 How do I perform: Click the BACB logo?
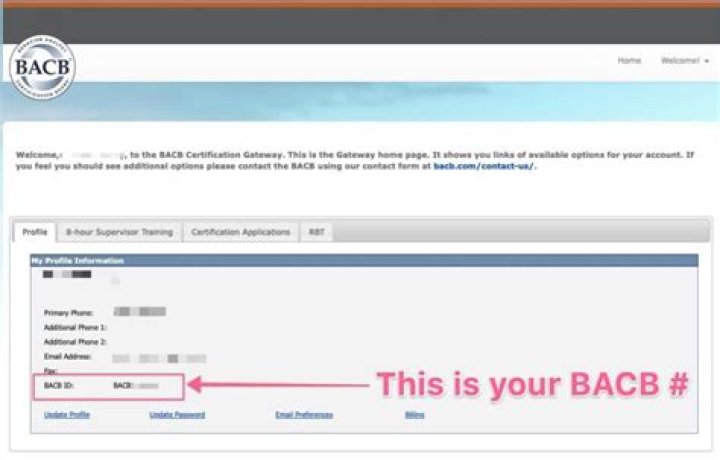[42, 67]
